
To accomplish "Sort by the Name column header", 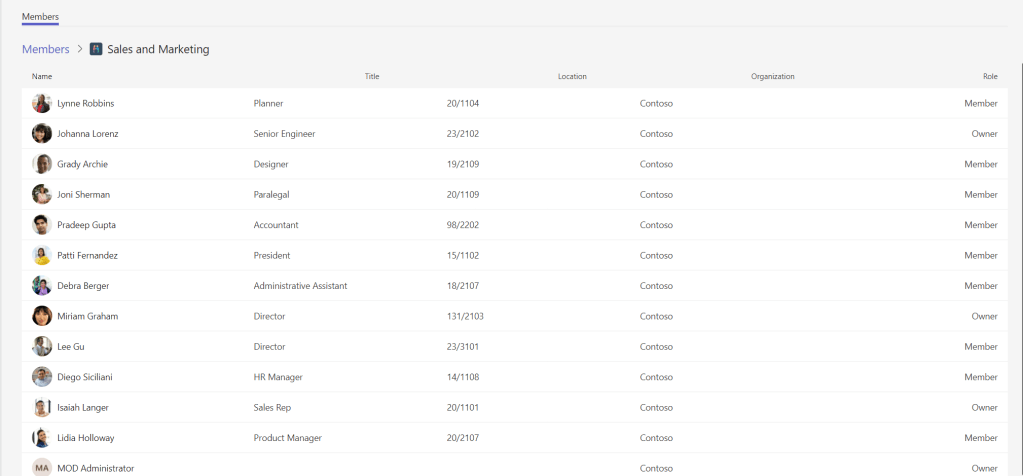I will (42, 76).
